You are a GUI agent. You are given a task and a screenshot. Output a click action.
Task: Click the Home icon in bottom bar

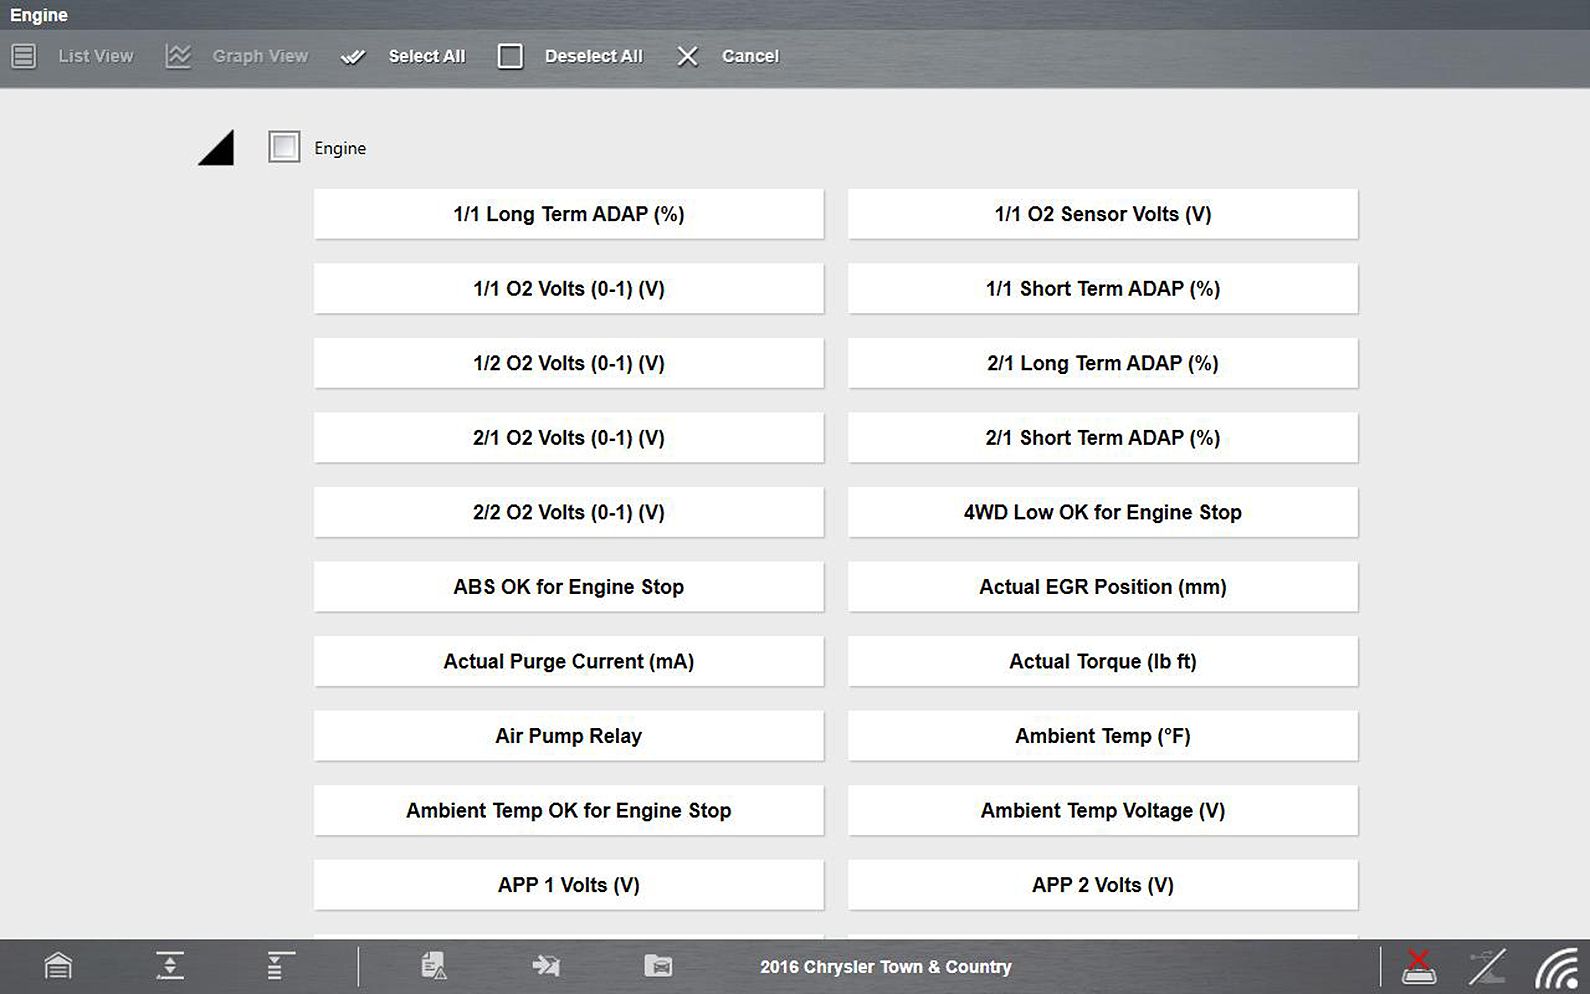(58, 966)
